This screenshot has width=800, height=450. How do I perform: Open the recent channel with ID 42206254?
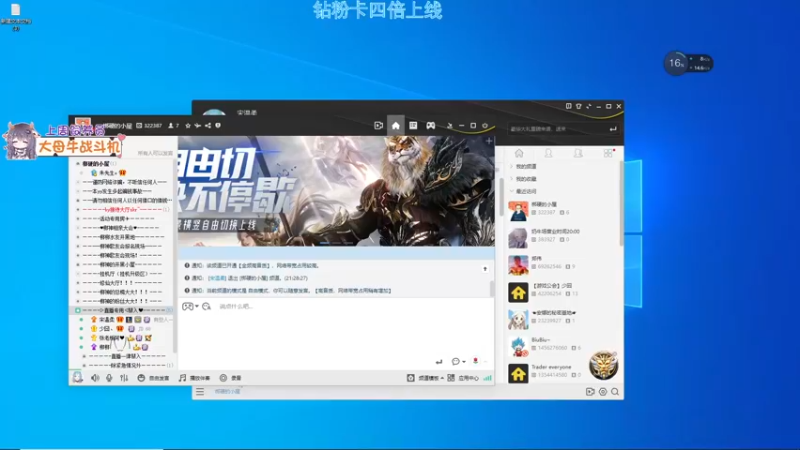tap(561, 291)
